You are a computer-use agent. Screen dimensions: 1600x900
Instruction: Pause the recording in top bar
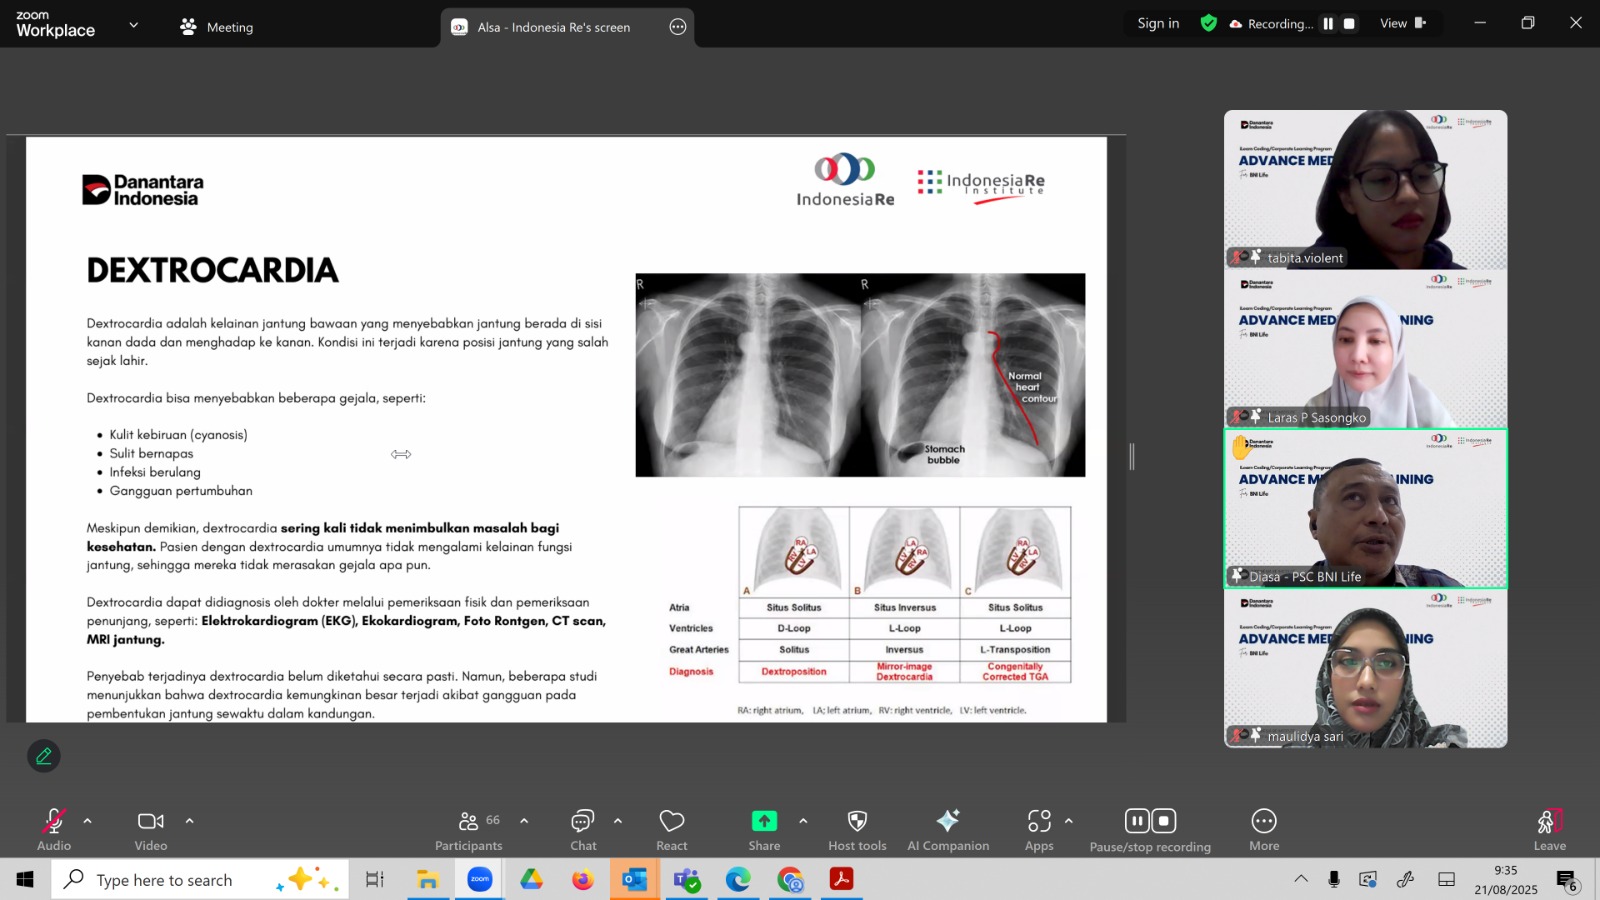tap(1328, 24)
